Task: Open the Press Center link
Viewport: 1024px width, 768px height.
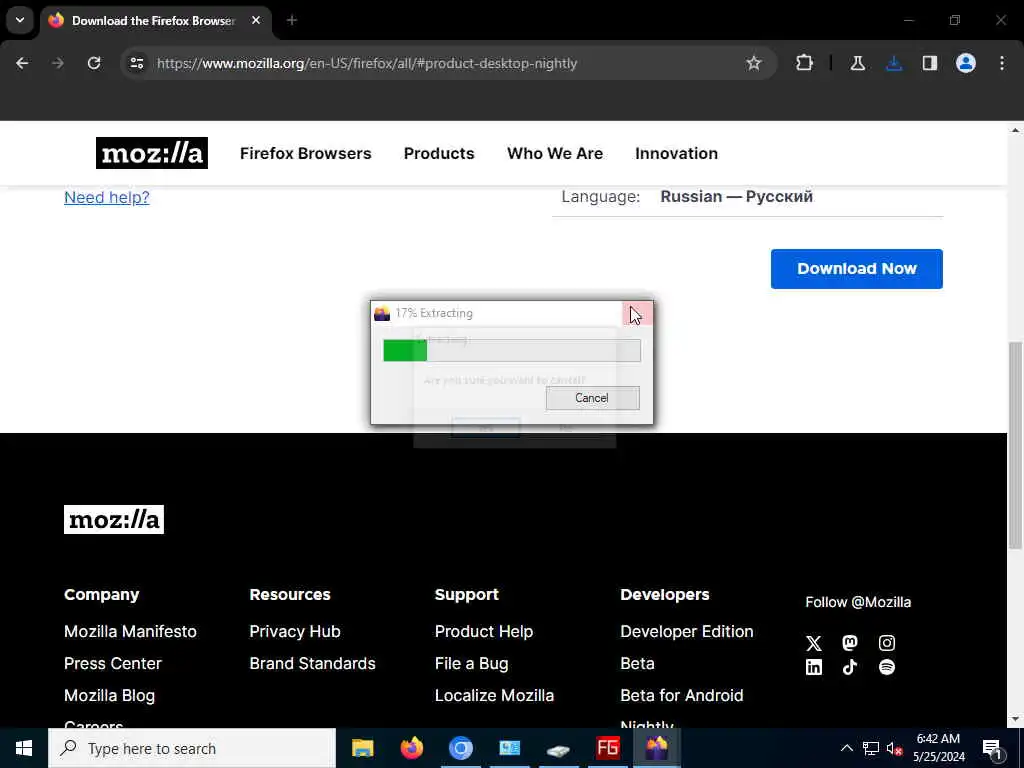Action: [x=112, y=664]
